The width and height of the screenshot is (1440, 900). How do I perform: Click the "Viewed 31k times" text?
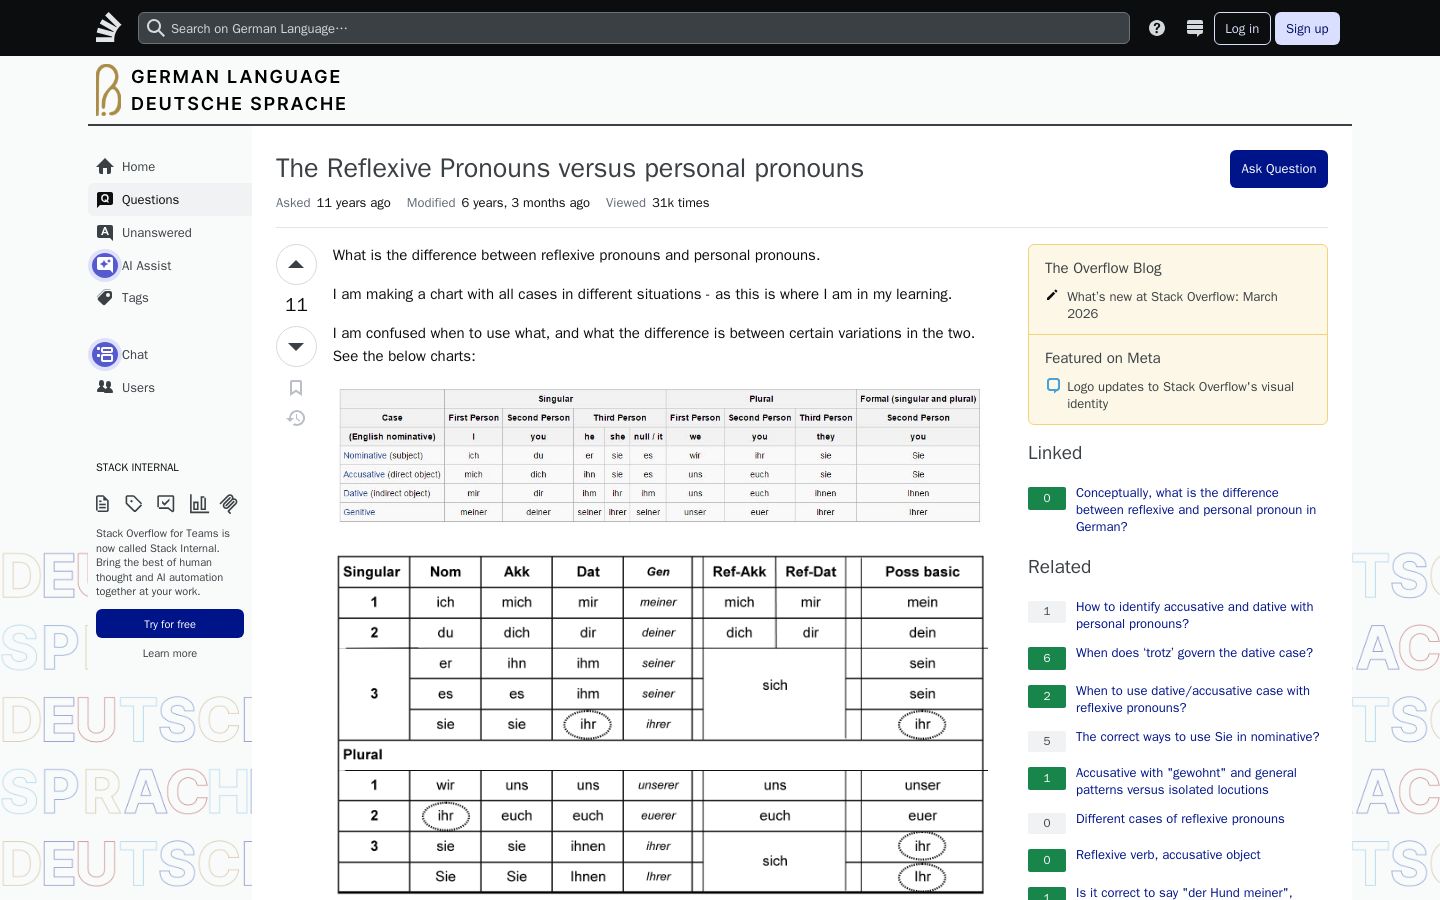pyautogui.click(x=657, y=202)
